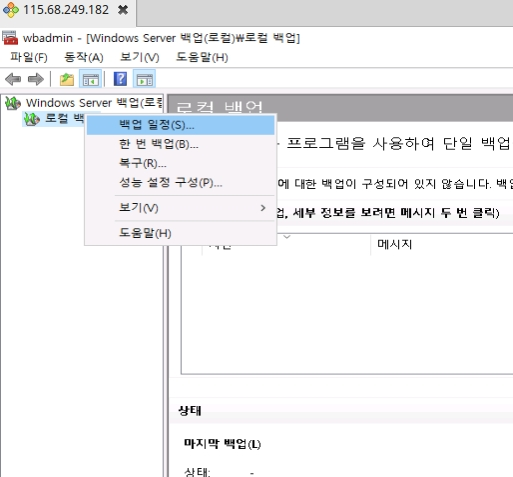
Task: Open the blue Help question mark icon
Action: click(120, 79)
